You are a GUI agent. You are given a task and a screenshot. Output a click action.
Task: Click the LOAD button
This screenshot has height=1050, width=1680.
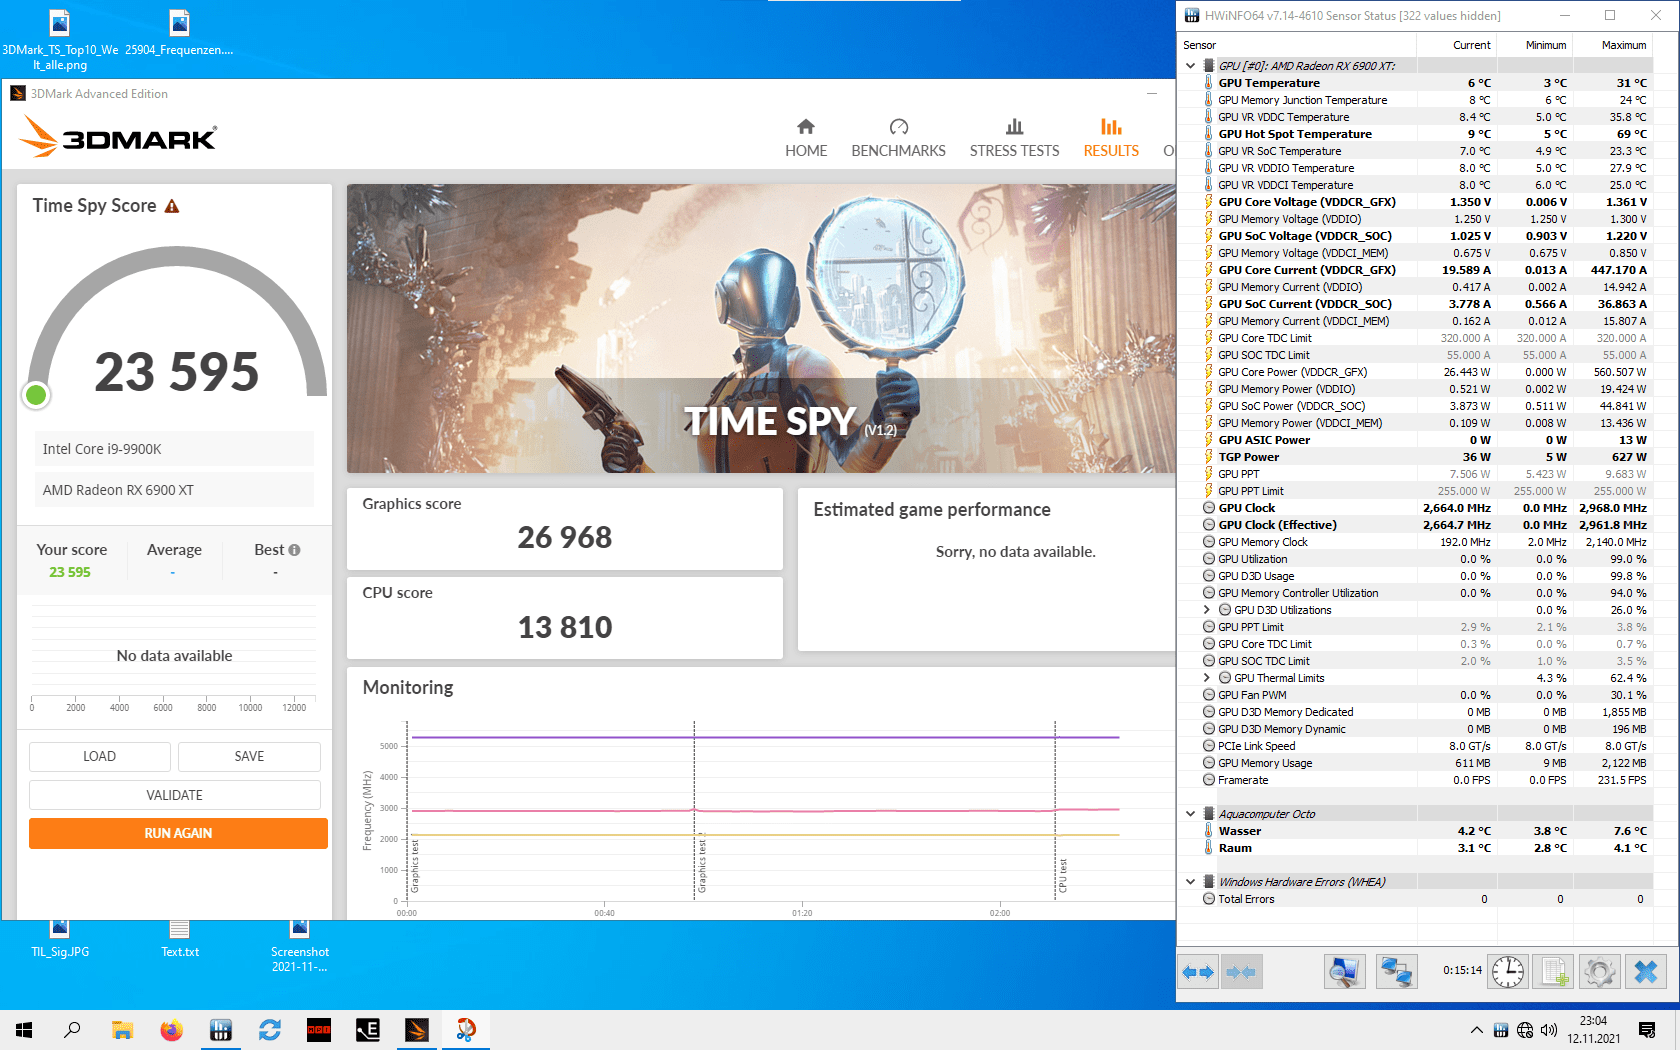(x=99, y=757)
